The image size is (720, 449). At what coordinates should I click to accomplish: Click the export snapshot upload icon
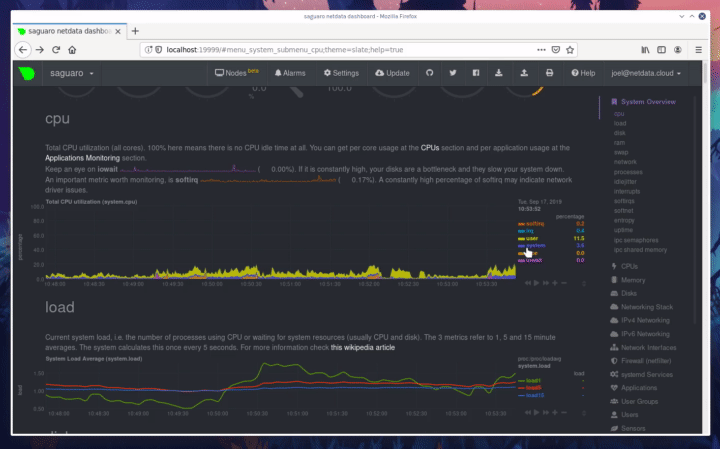524,73
